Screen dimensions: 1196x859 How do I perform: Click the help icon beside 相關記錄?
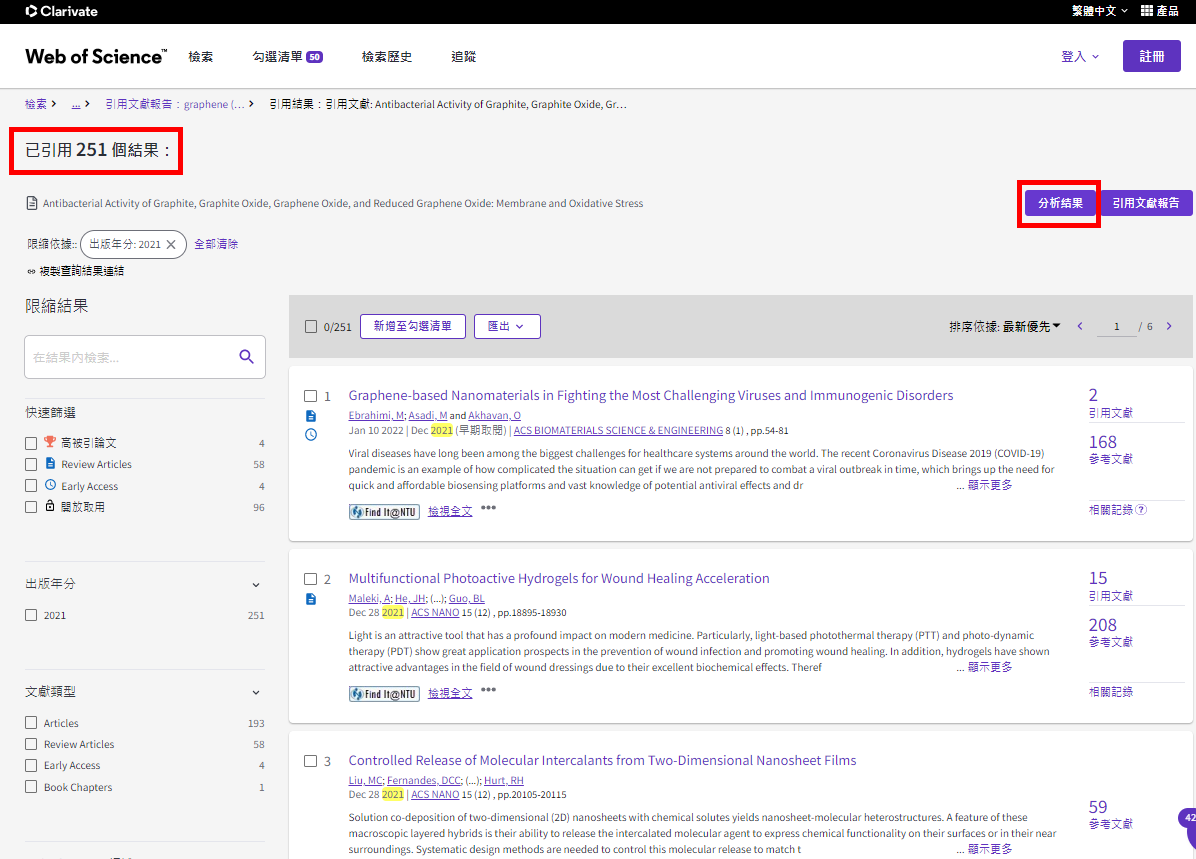pyautogui.click(x=1141, y=510)
